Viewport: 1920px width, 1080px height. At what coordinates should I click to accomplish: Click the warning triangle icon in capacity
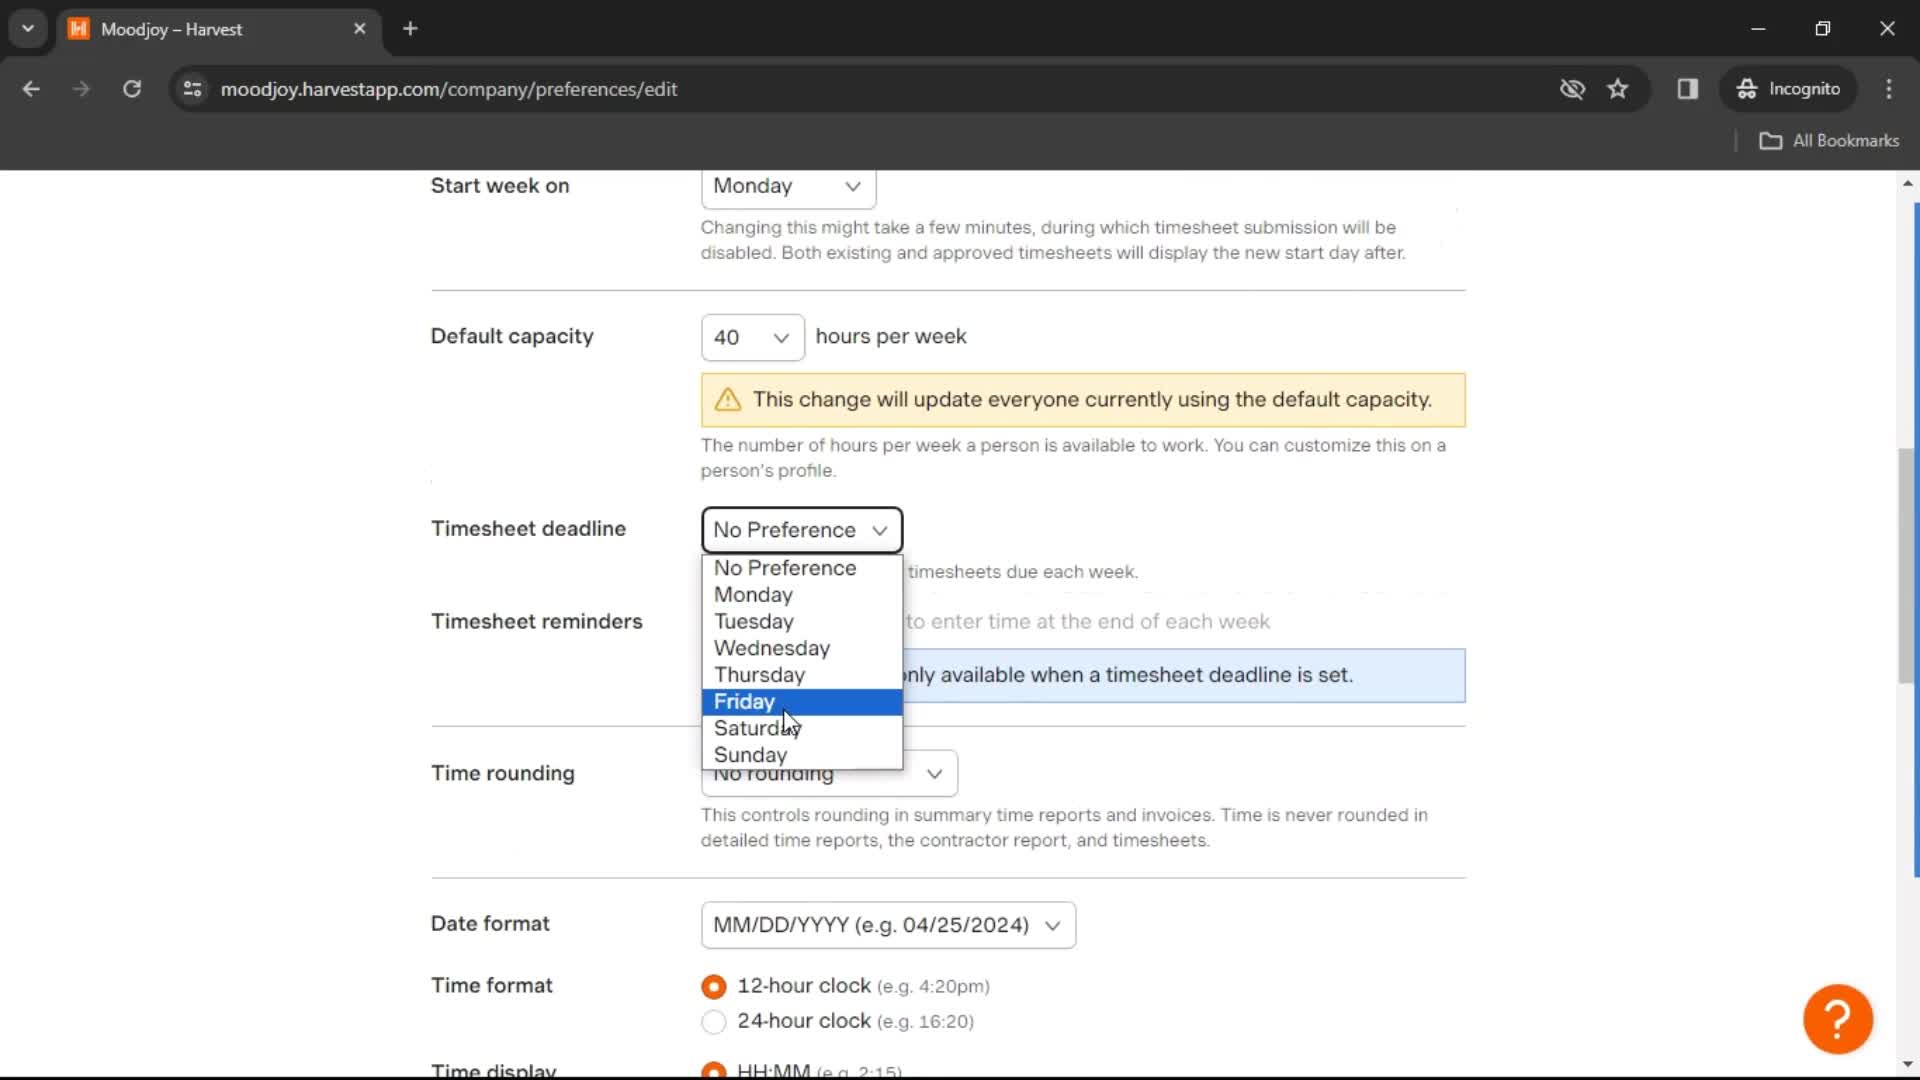click(728, 400)
